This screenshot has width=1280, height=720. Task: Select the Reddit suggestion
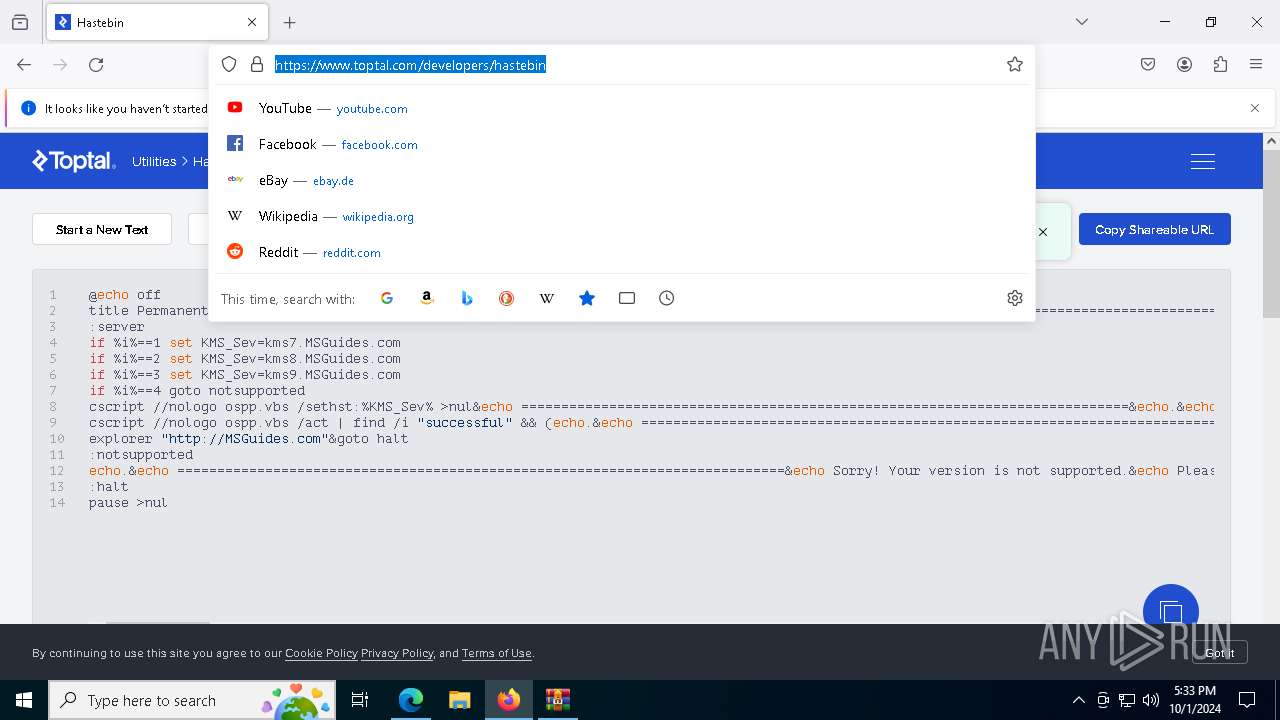click(x=622, y=252)
